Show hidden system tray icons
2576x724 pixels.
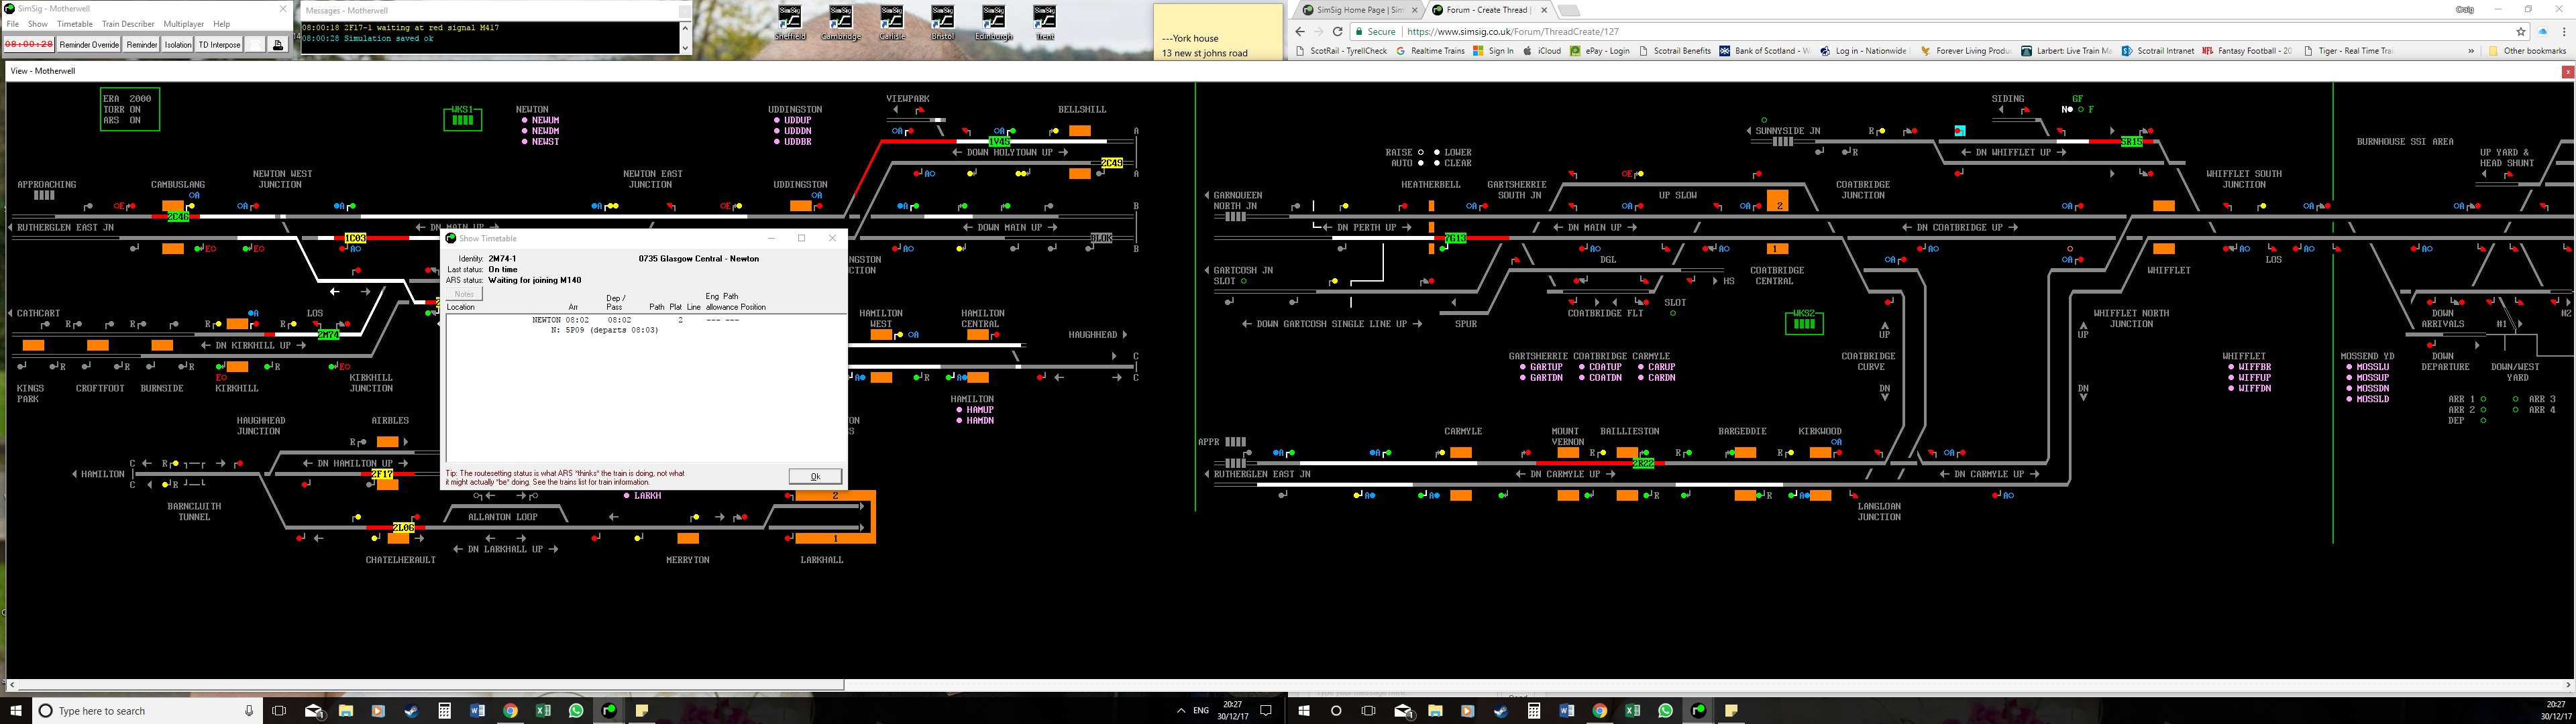[x=1181, y=710]
